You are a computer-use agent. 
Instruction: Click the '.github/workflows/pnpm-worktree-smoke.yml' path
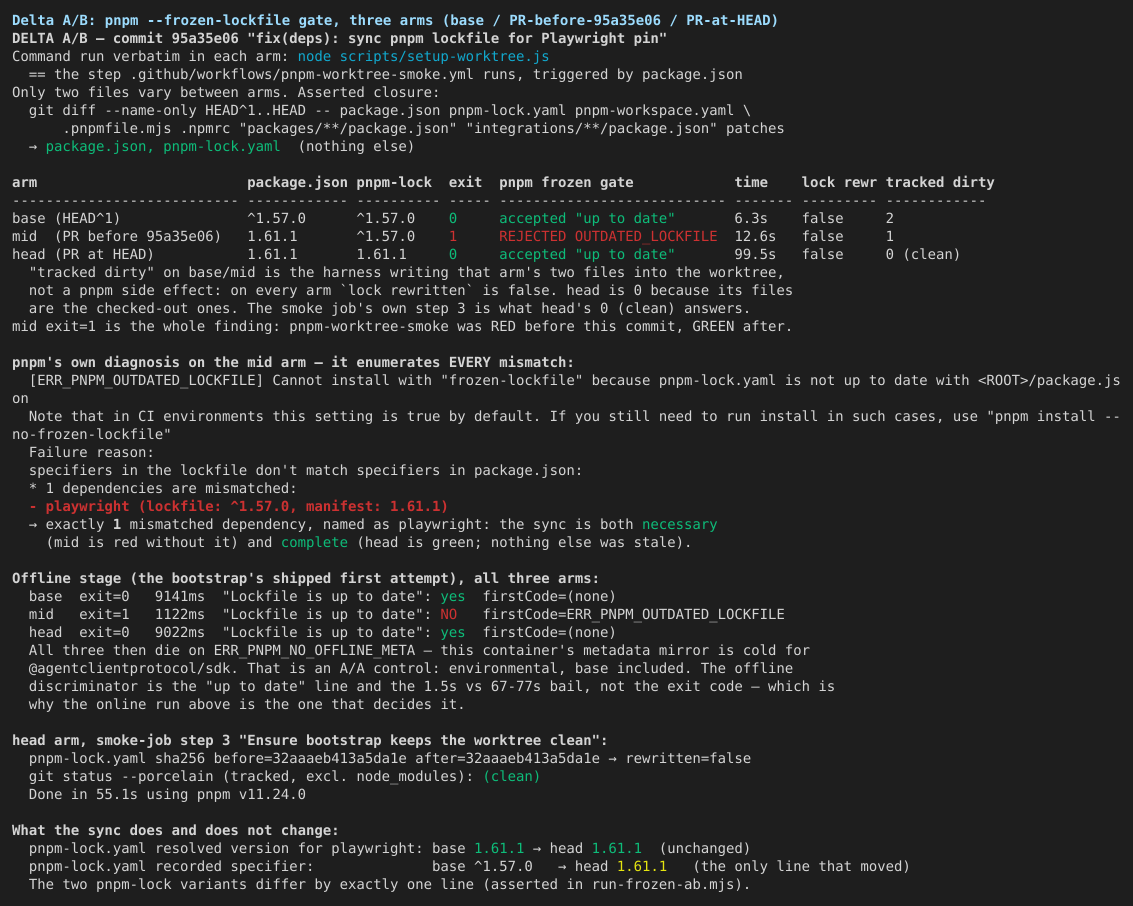tap(302, 74)
